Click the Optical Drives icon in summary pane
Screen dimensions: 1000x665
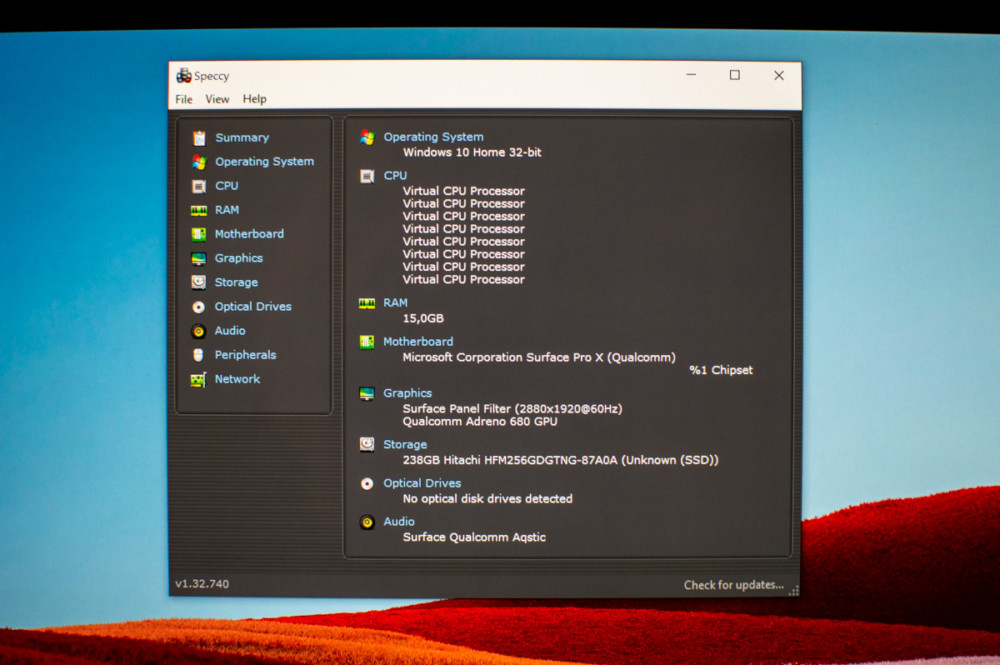(x=367, y=484)
